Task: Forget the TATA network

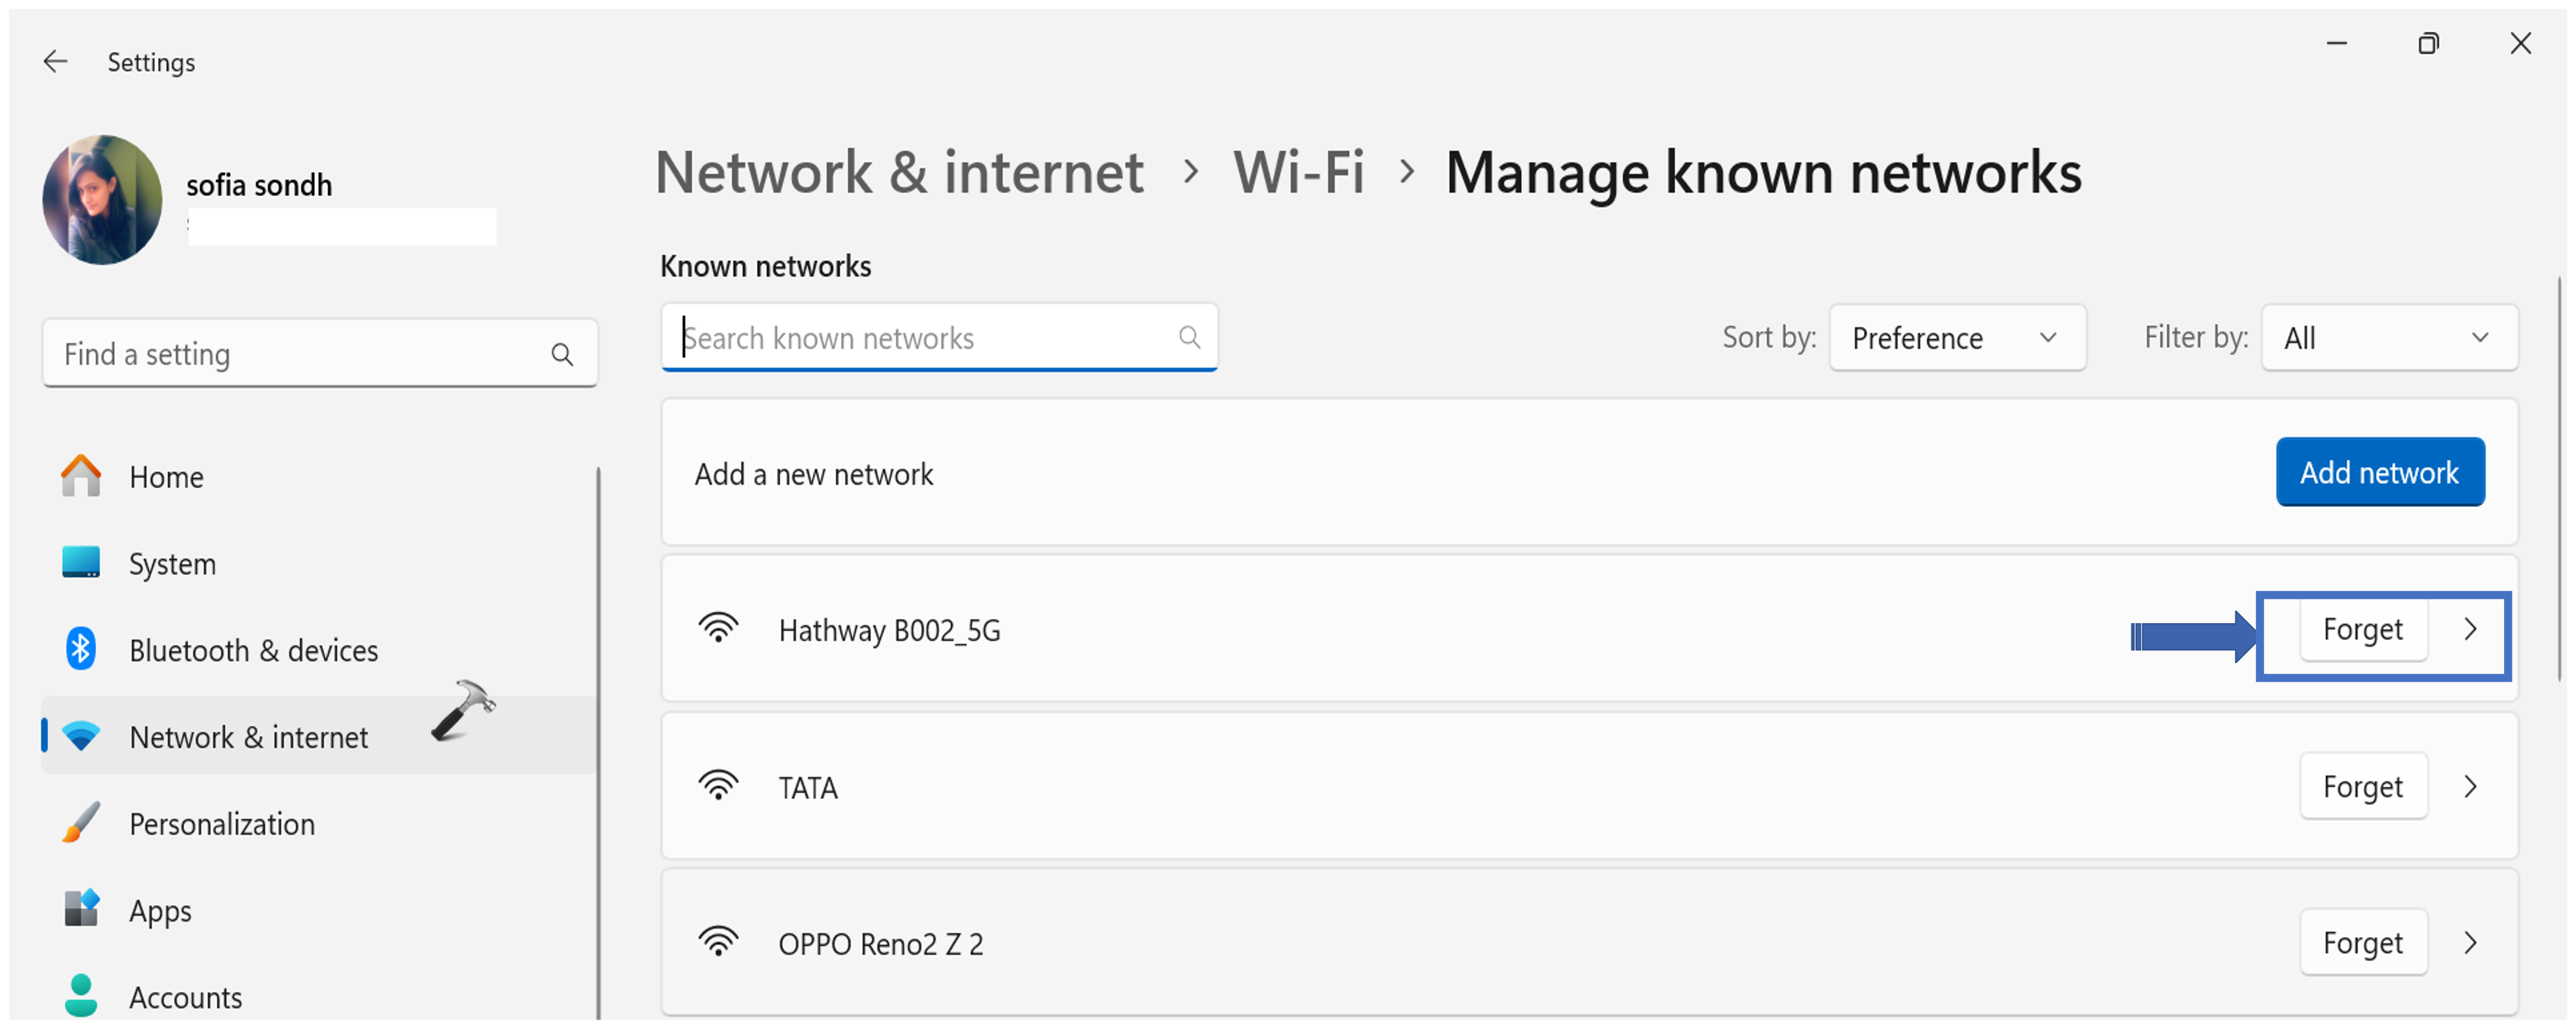Action: pyautogui.click(x=2362, y=786)
